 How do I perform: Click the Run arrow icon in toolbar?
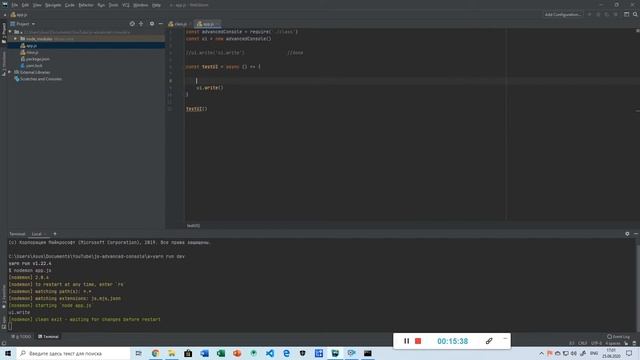pyautogui.click(x=589, y=15)
